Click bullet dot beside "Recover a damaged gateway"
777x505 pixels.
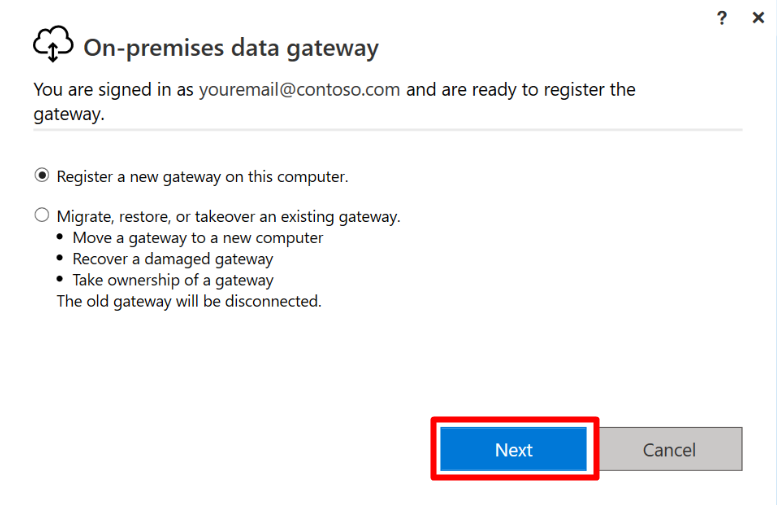point(60,258)
